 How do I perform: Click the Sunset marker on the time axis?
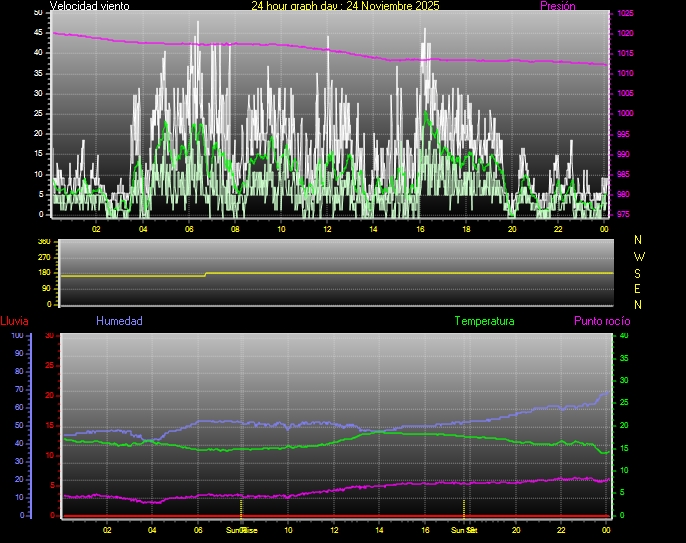[463, 530]
